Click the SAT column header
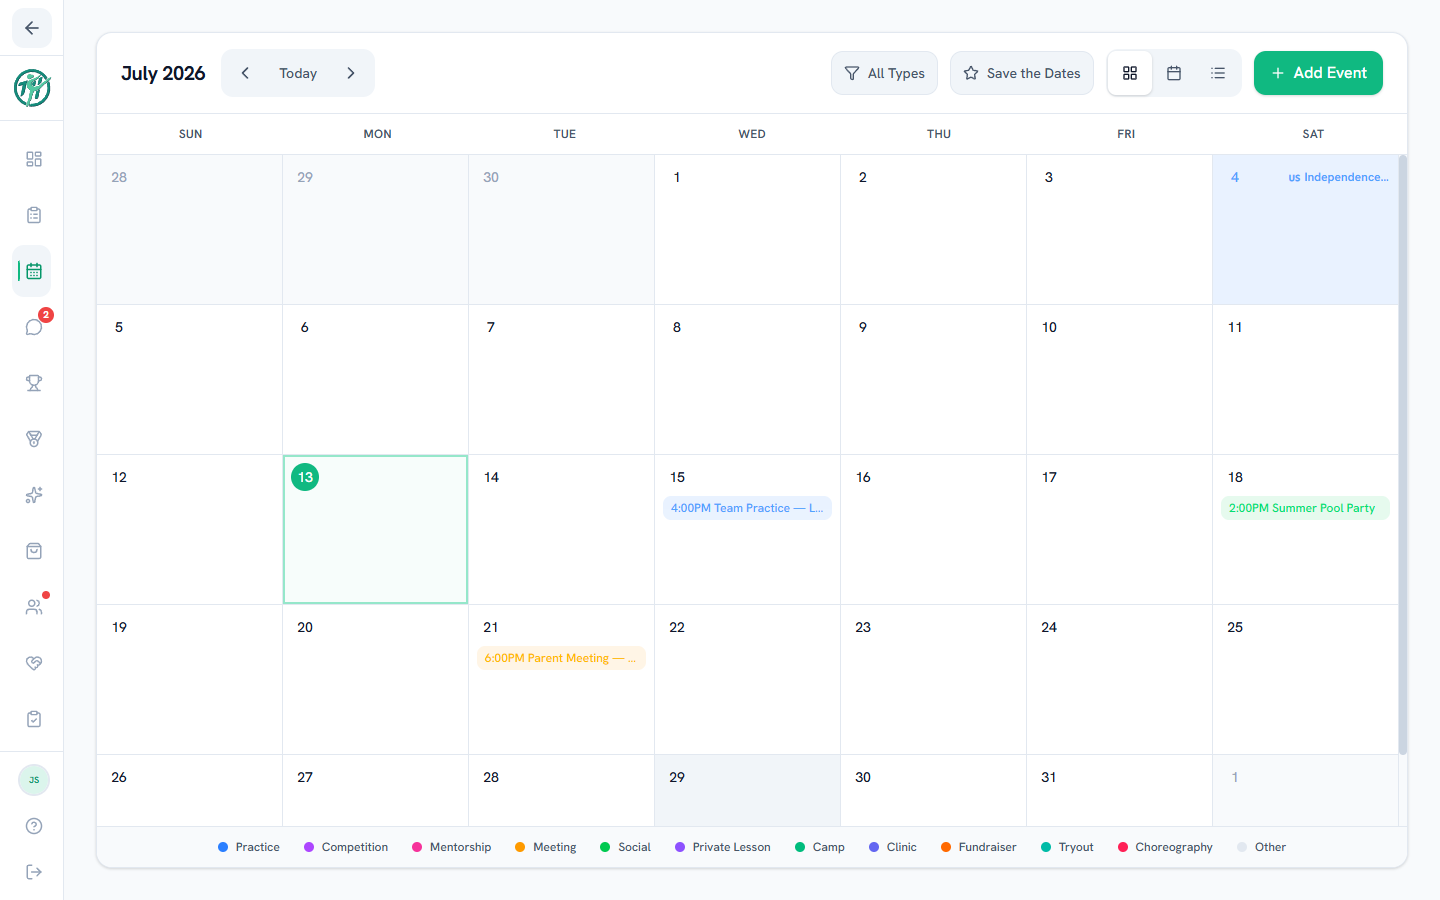The width and height of the screenshot is (1440, 900). pyautogui.click(x=1313, y=134)
